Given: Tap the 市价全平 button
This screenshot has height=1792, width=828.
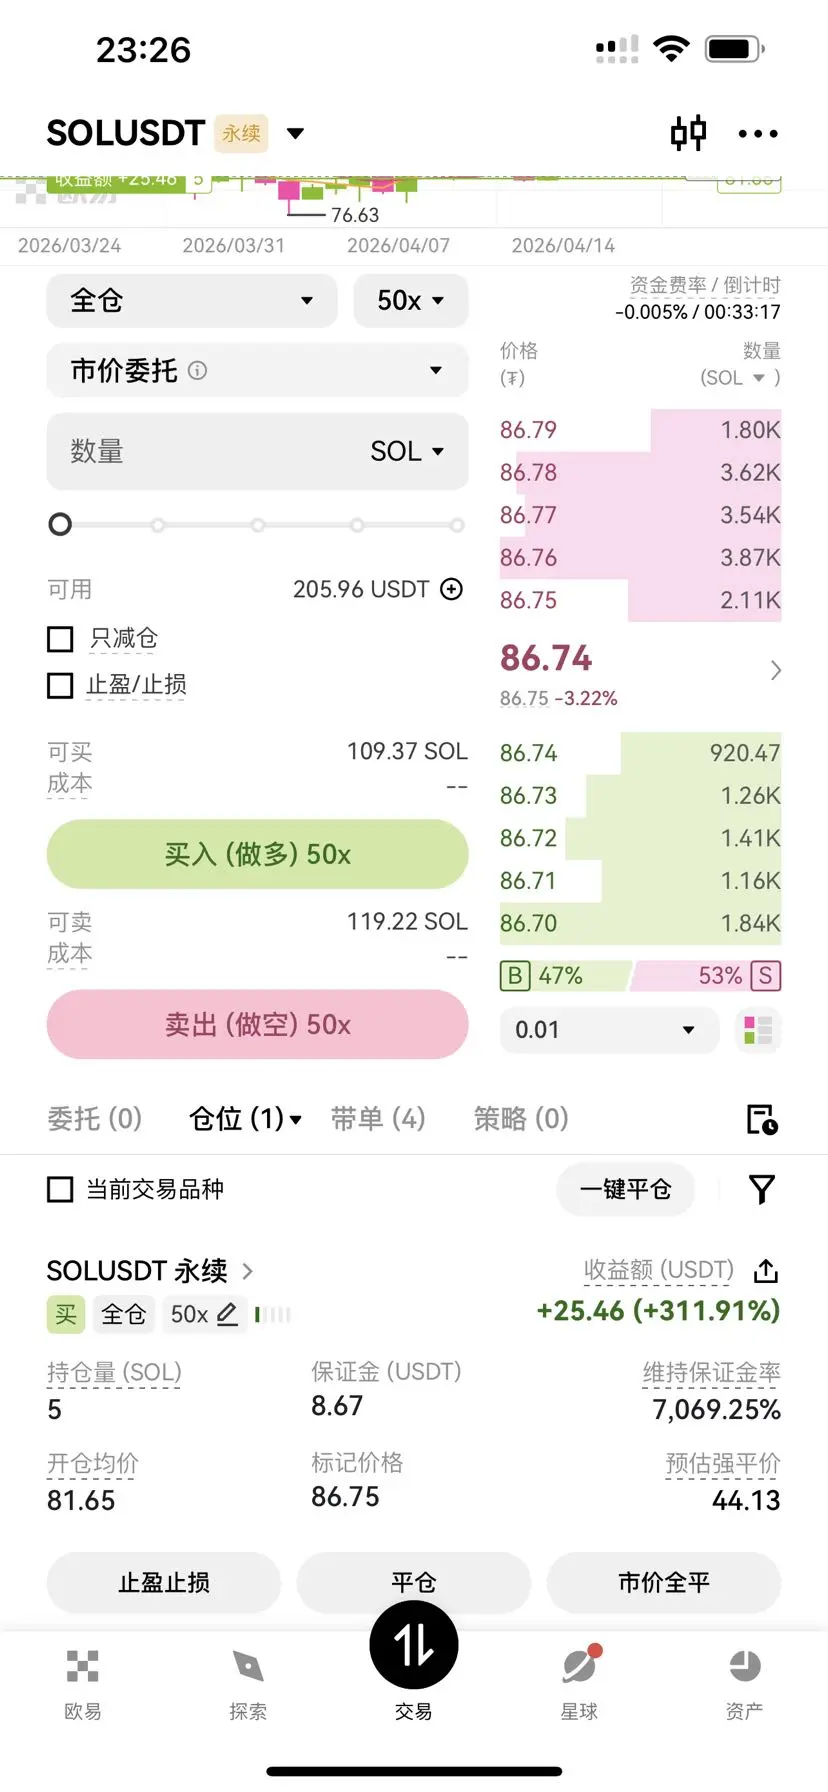Looking at the screenshot, I should (x=664, y=1582).
